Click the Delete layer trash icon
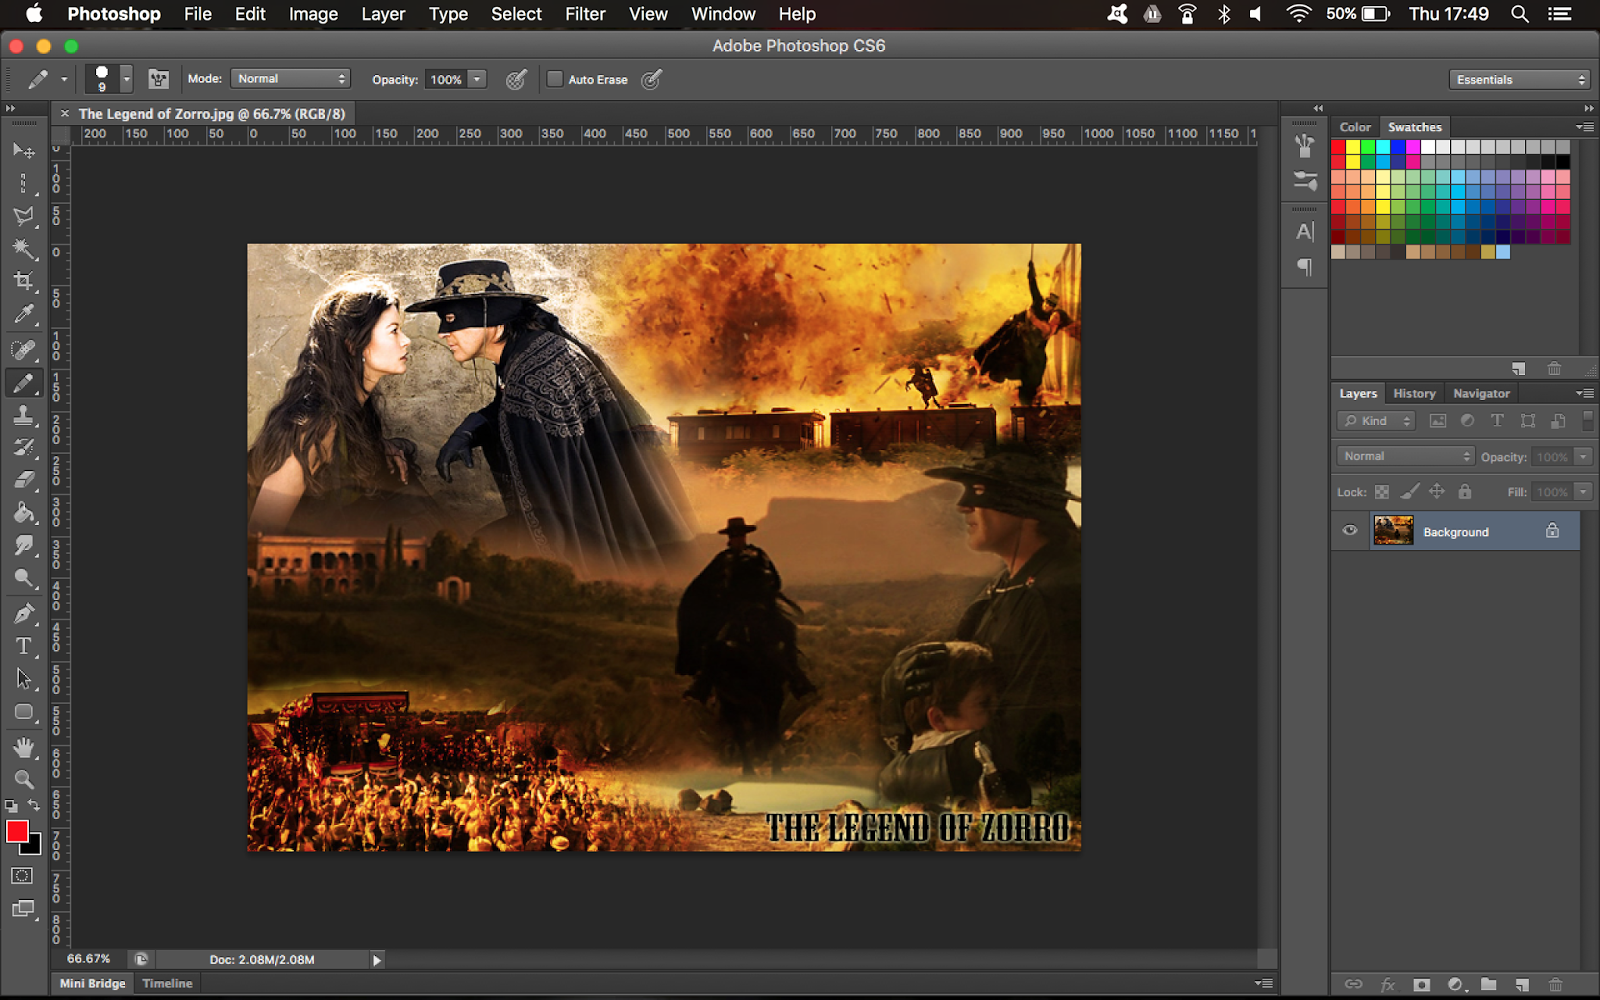 [x=1555, y=985]
